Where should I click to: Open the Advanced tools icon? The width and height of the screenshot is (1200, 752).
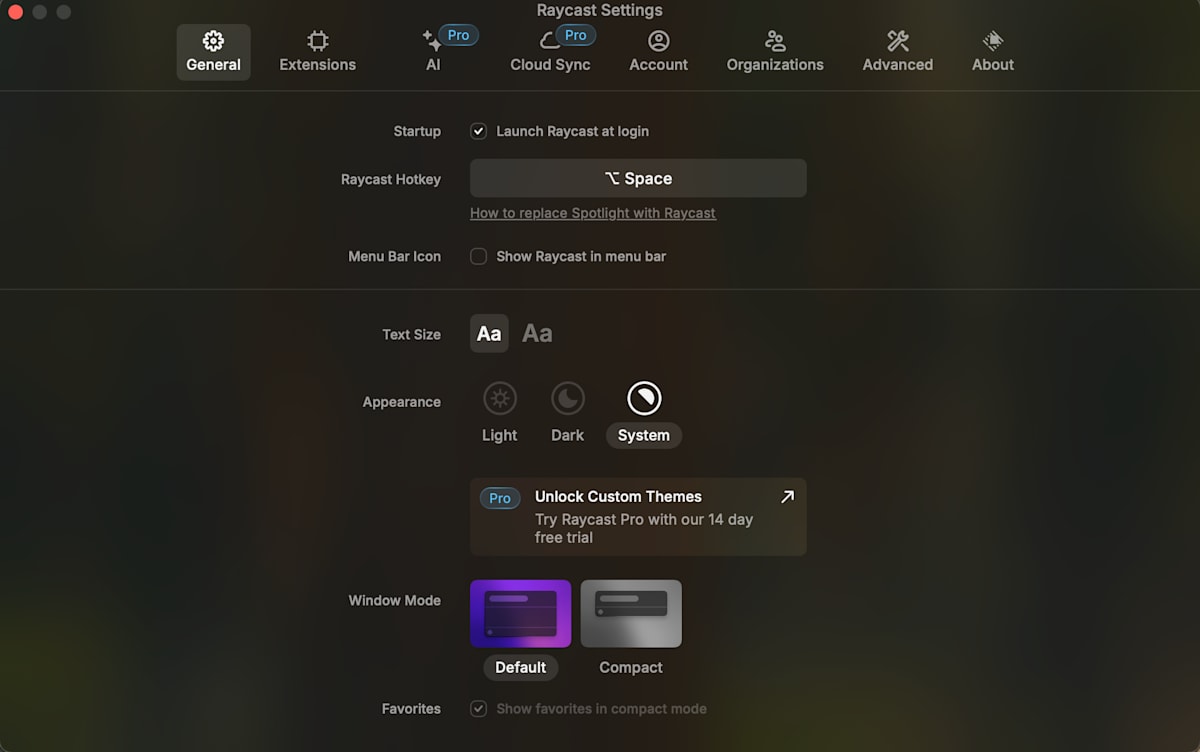(898, 41)
